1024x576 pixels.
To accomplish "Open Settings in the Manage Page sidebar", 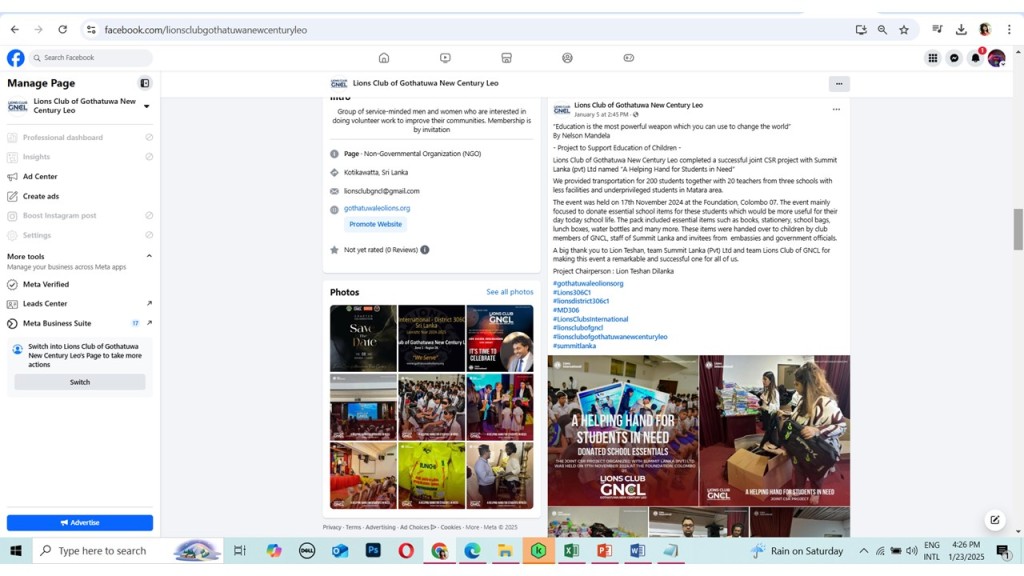I will tap(80, 235).
